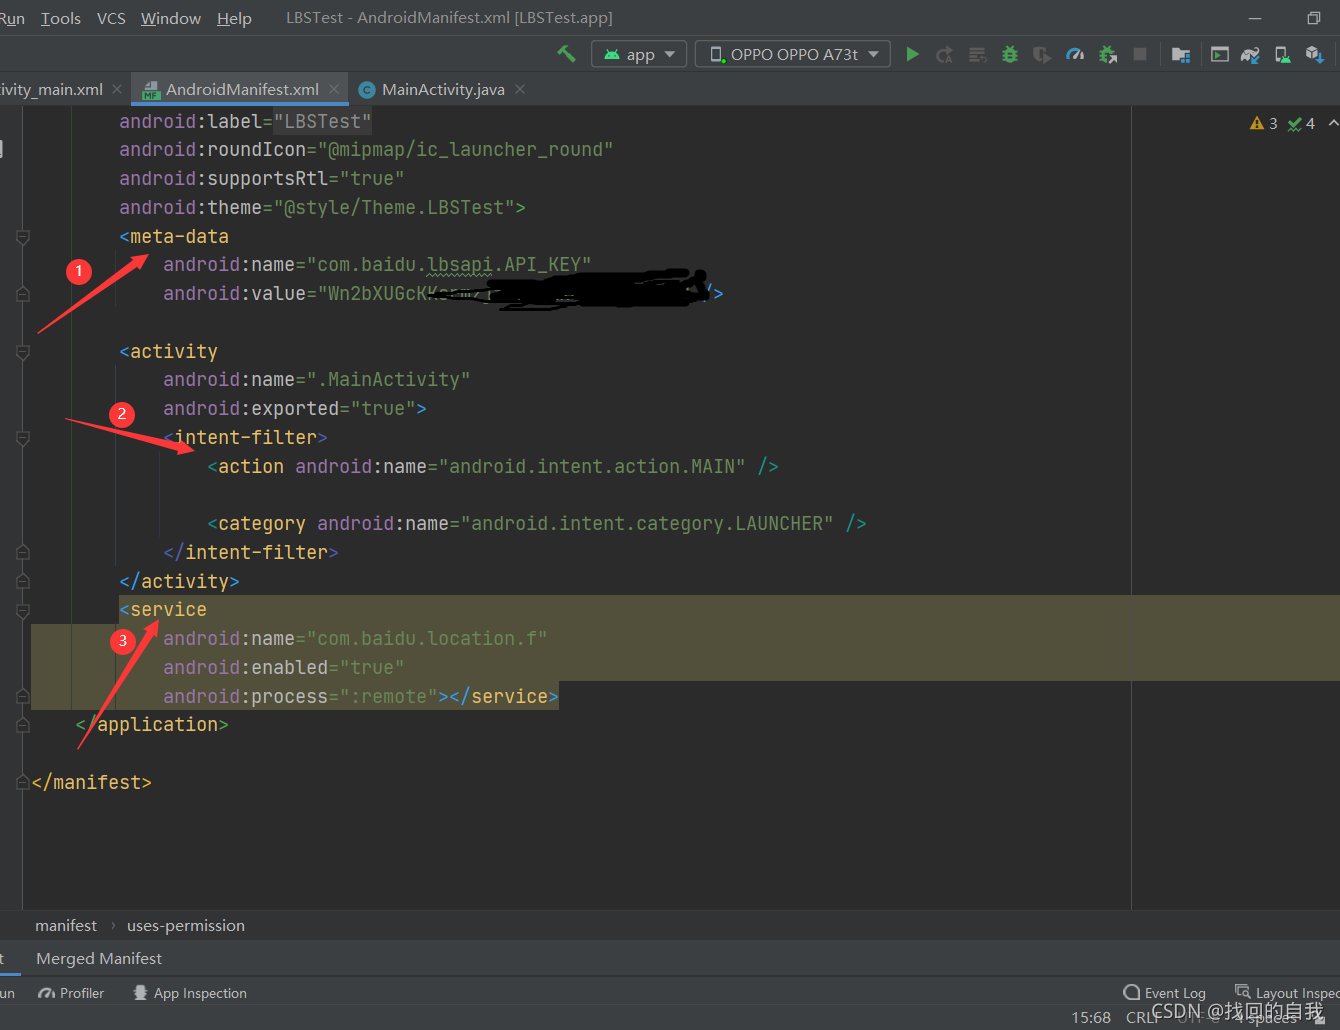Open the App Inspection tool window
The height and width of the screenshot is (1030, 1340).
click(189, 993)
